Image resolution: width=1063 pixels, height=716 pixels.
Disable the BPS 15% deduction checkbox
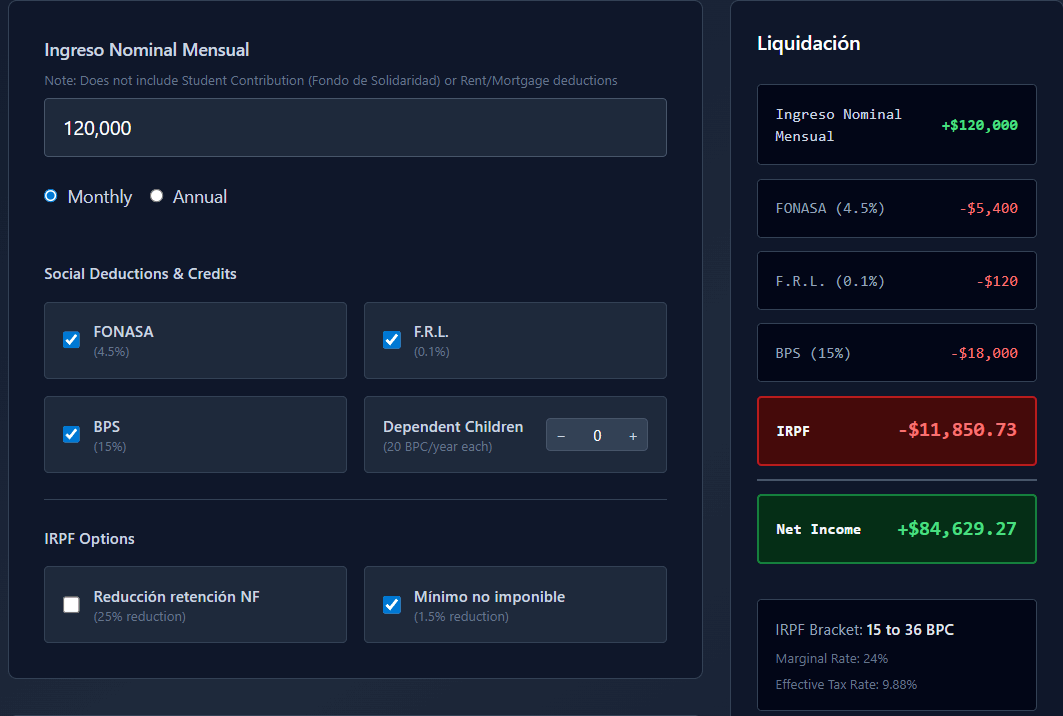click(72, 434)
